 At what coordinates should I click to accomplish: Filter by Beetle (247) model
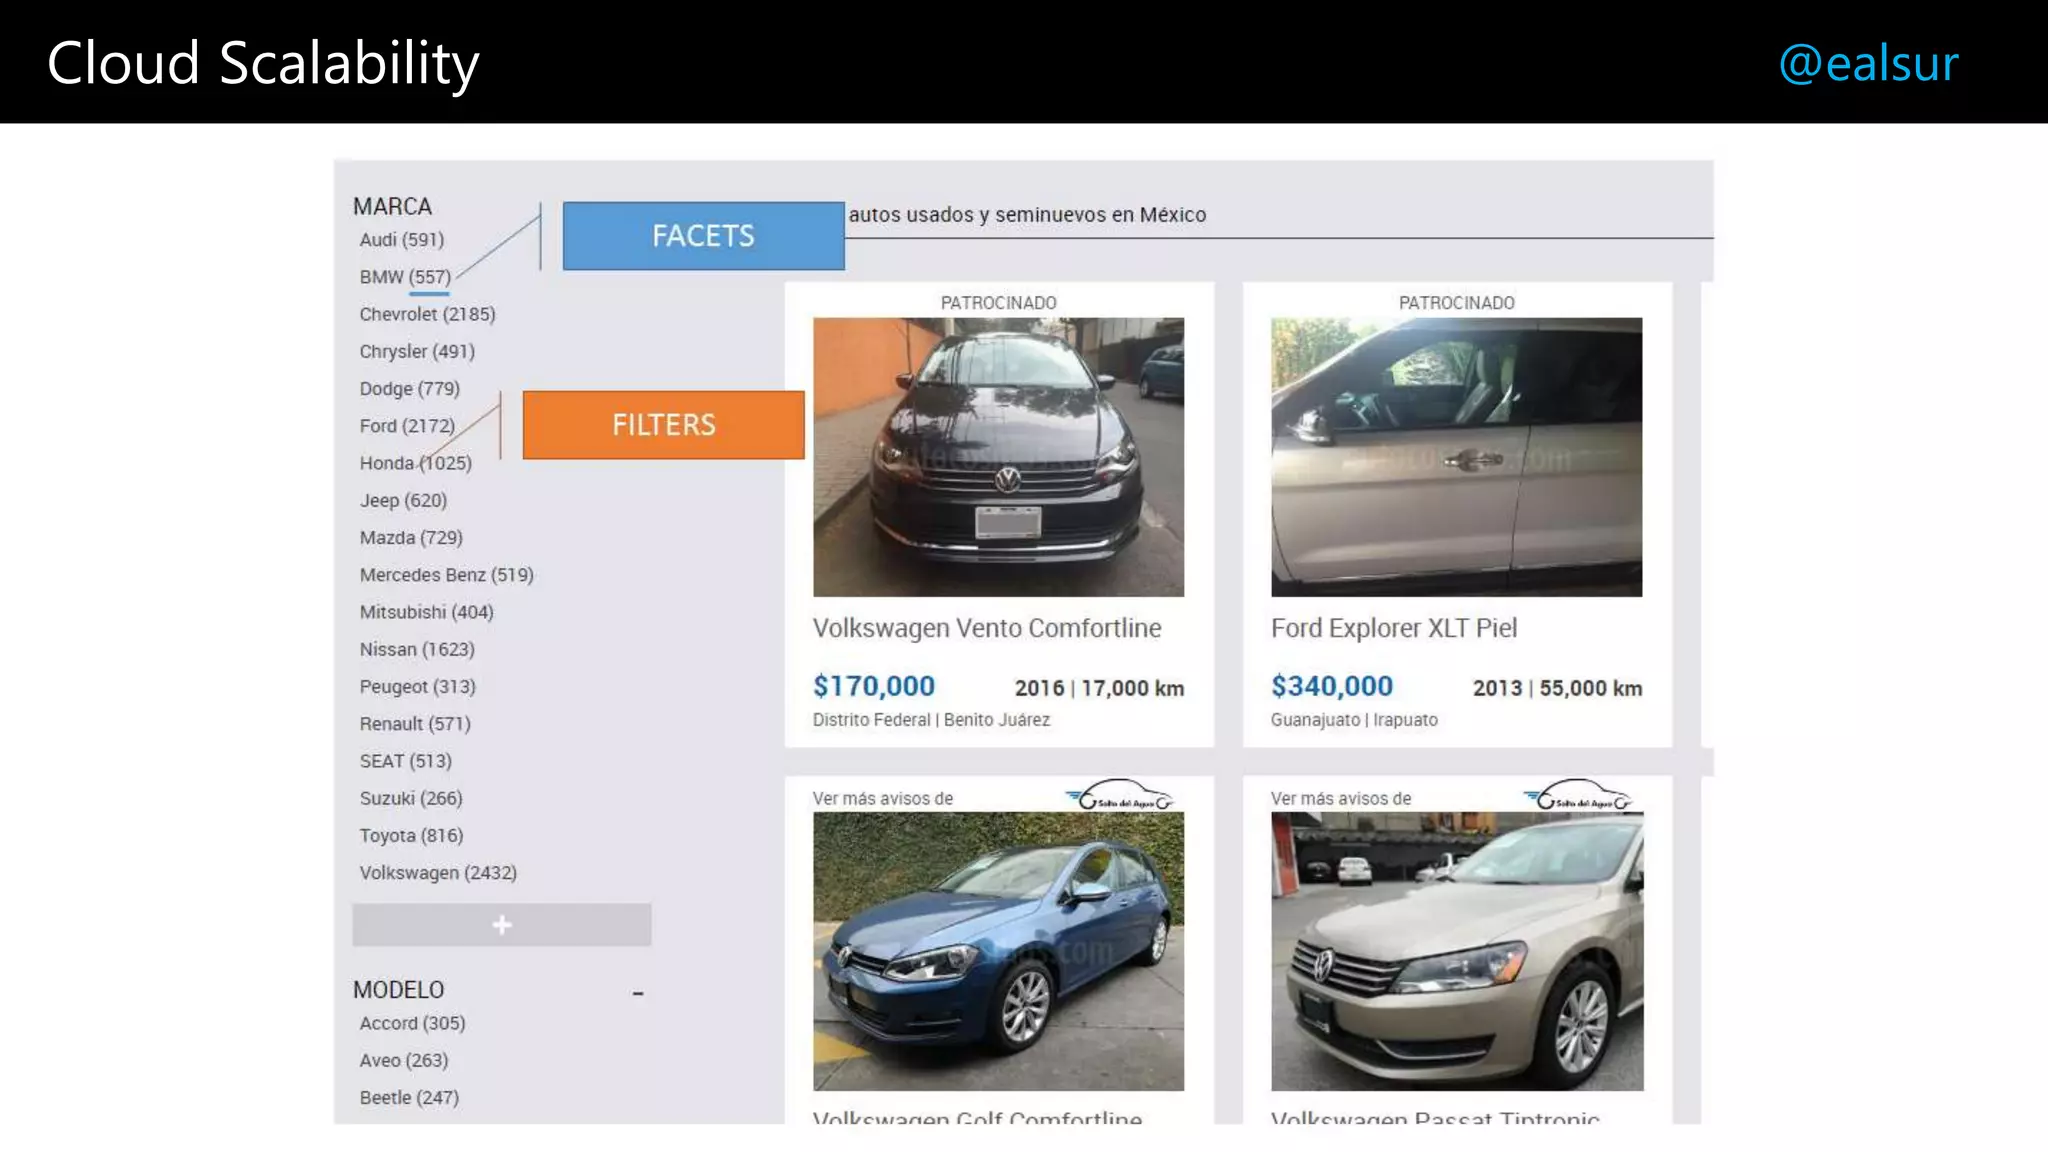coord(409,1098)
